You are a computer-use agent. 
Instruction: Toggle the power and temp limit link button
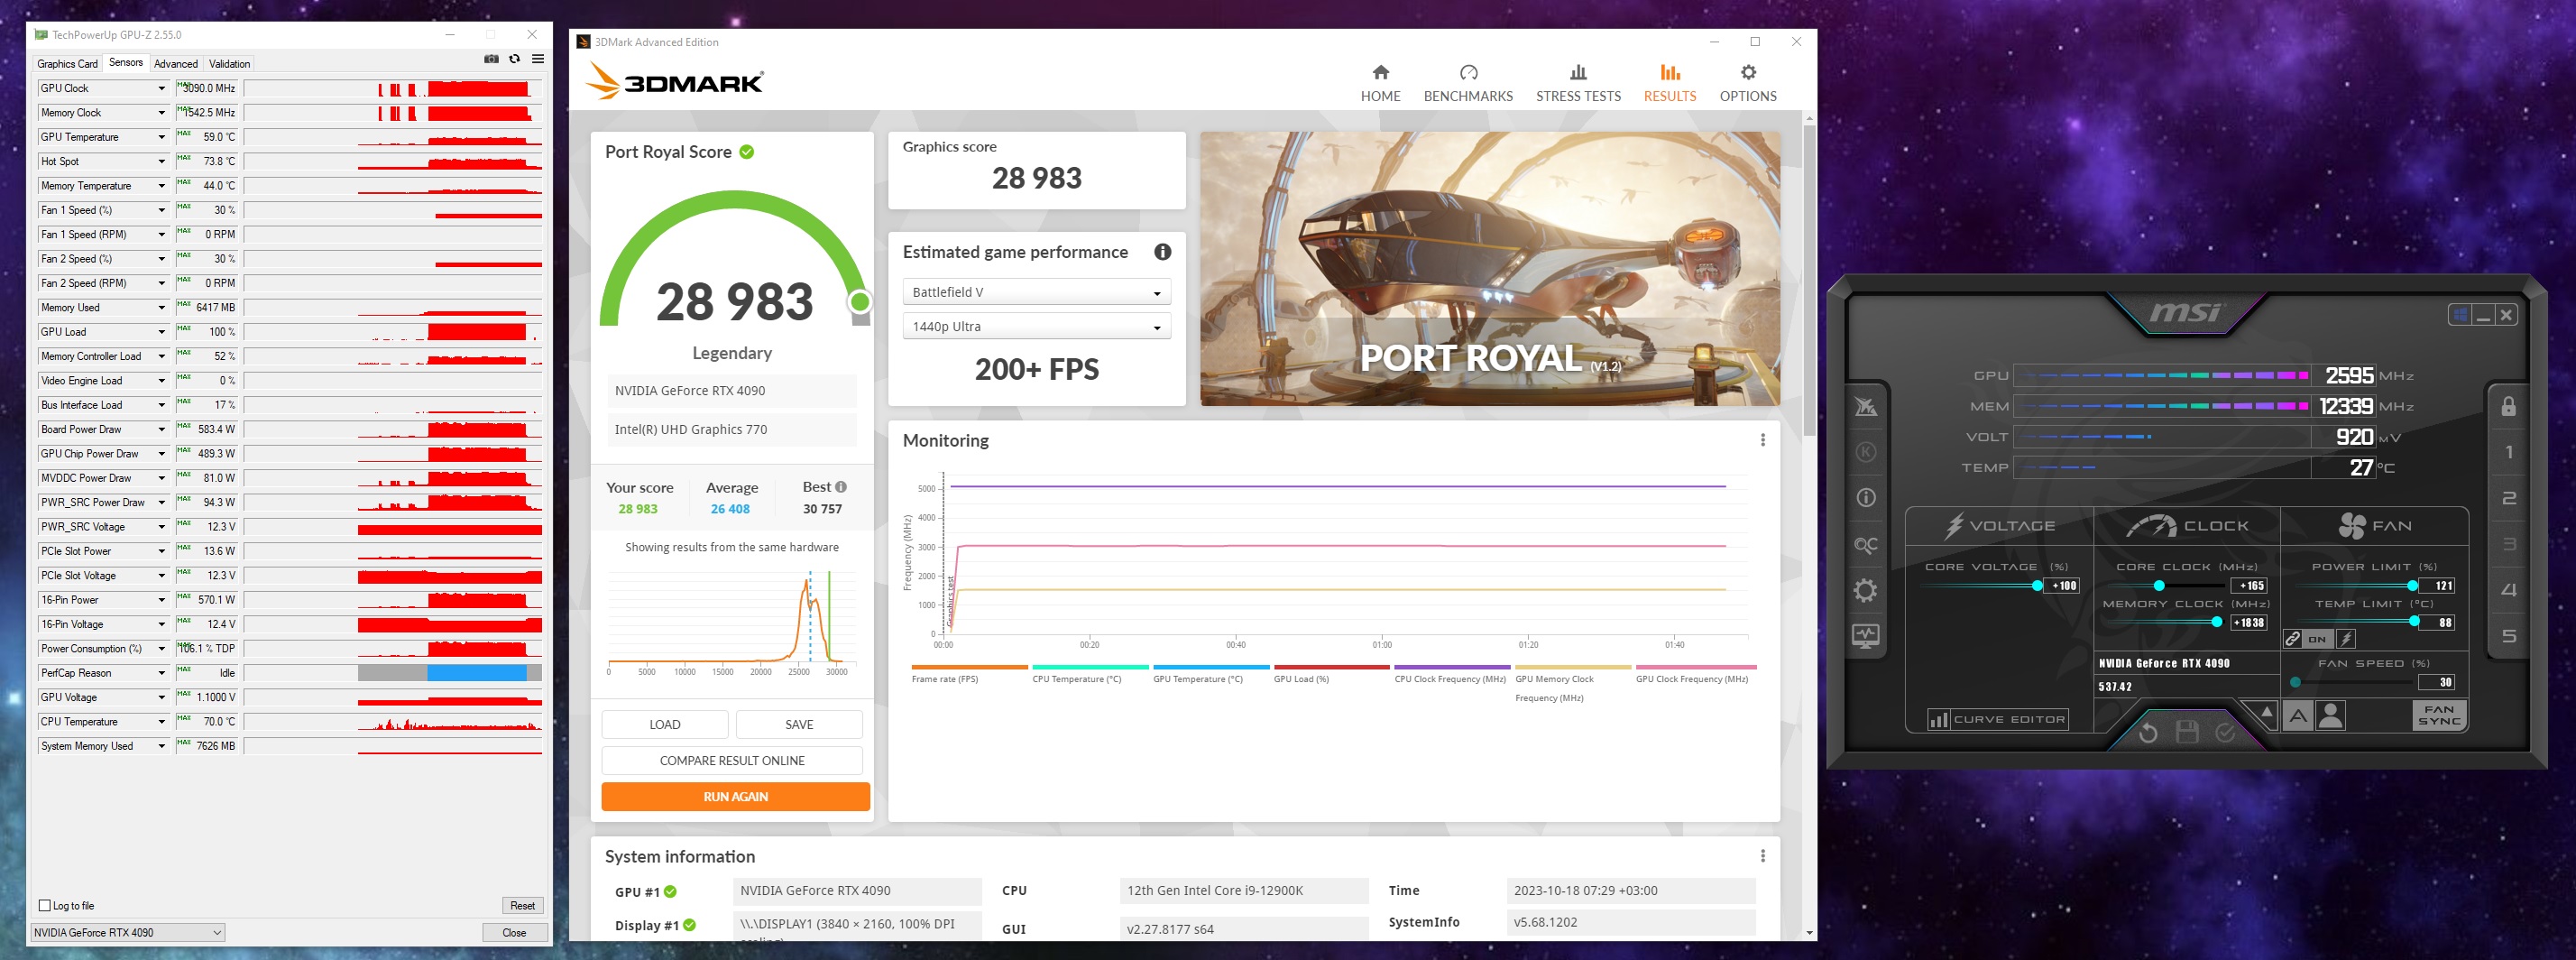pyautogui.click(x=2293, y=639)
